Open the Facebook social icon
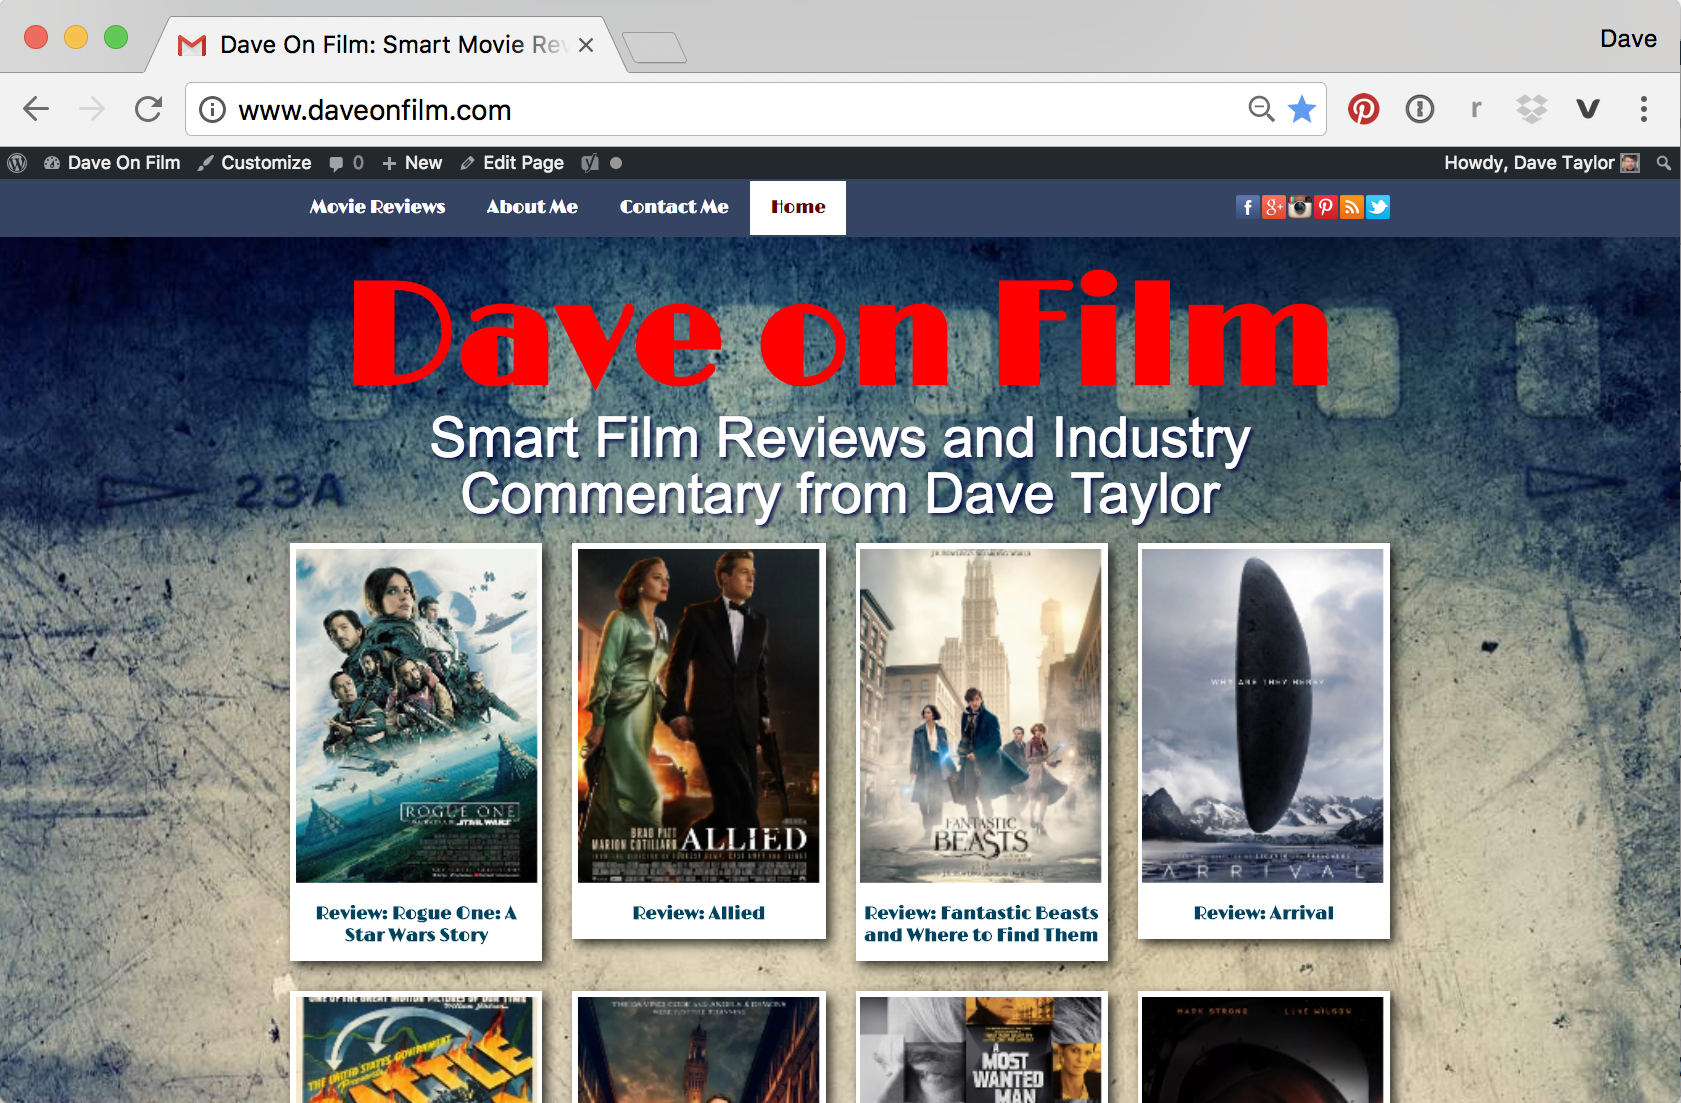This screenshot has width=1681, height=1103. click(1247, 207)
